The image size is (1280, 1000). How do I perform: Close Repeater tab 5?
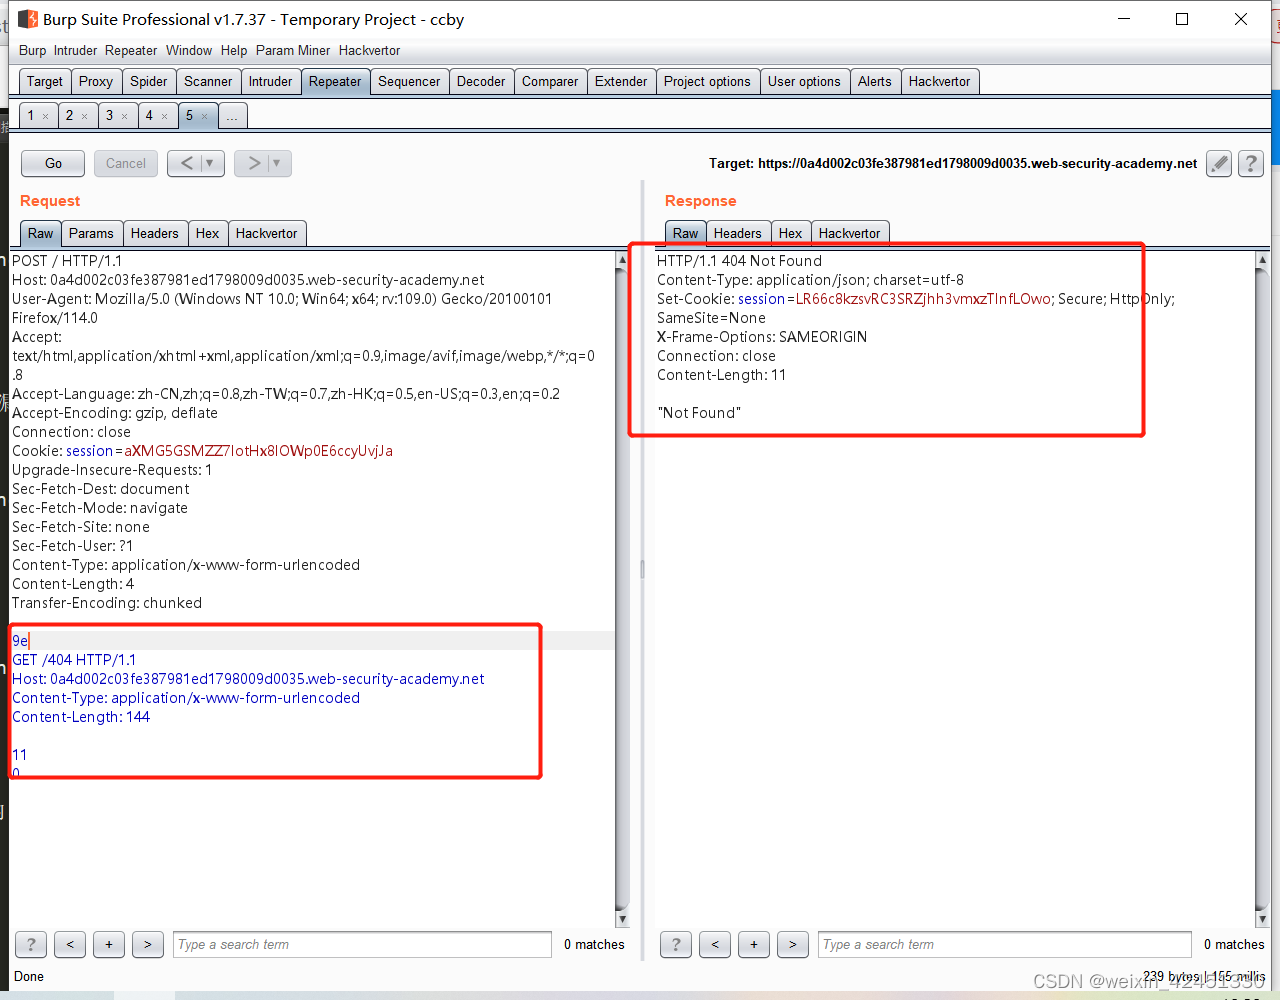point(204,116)
